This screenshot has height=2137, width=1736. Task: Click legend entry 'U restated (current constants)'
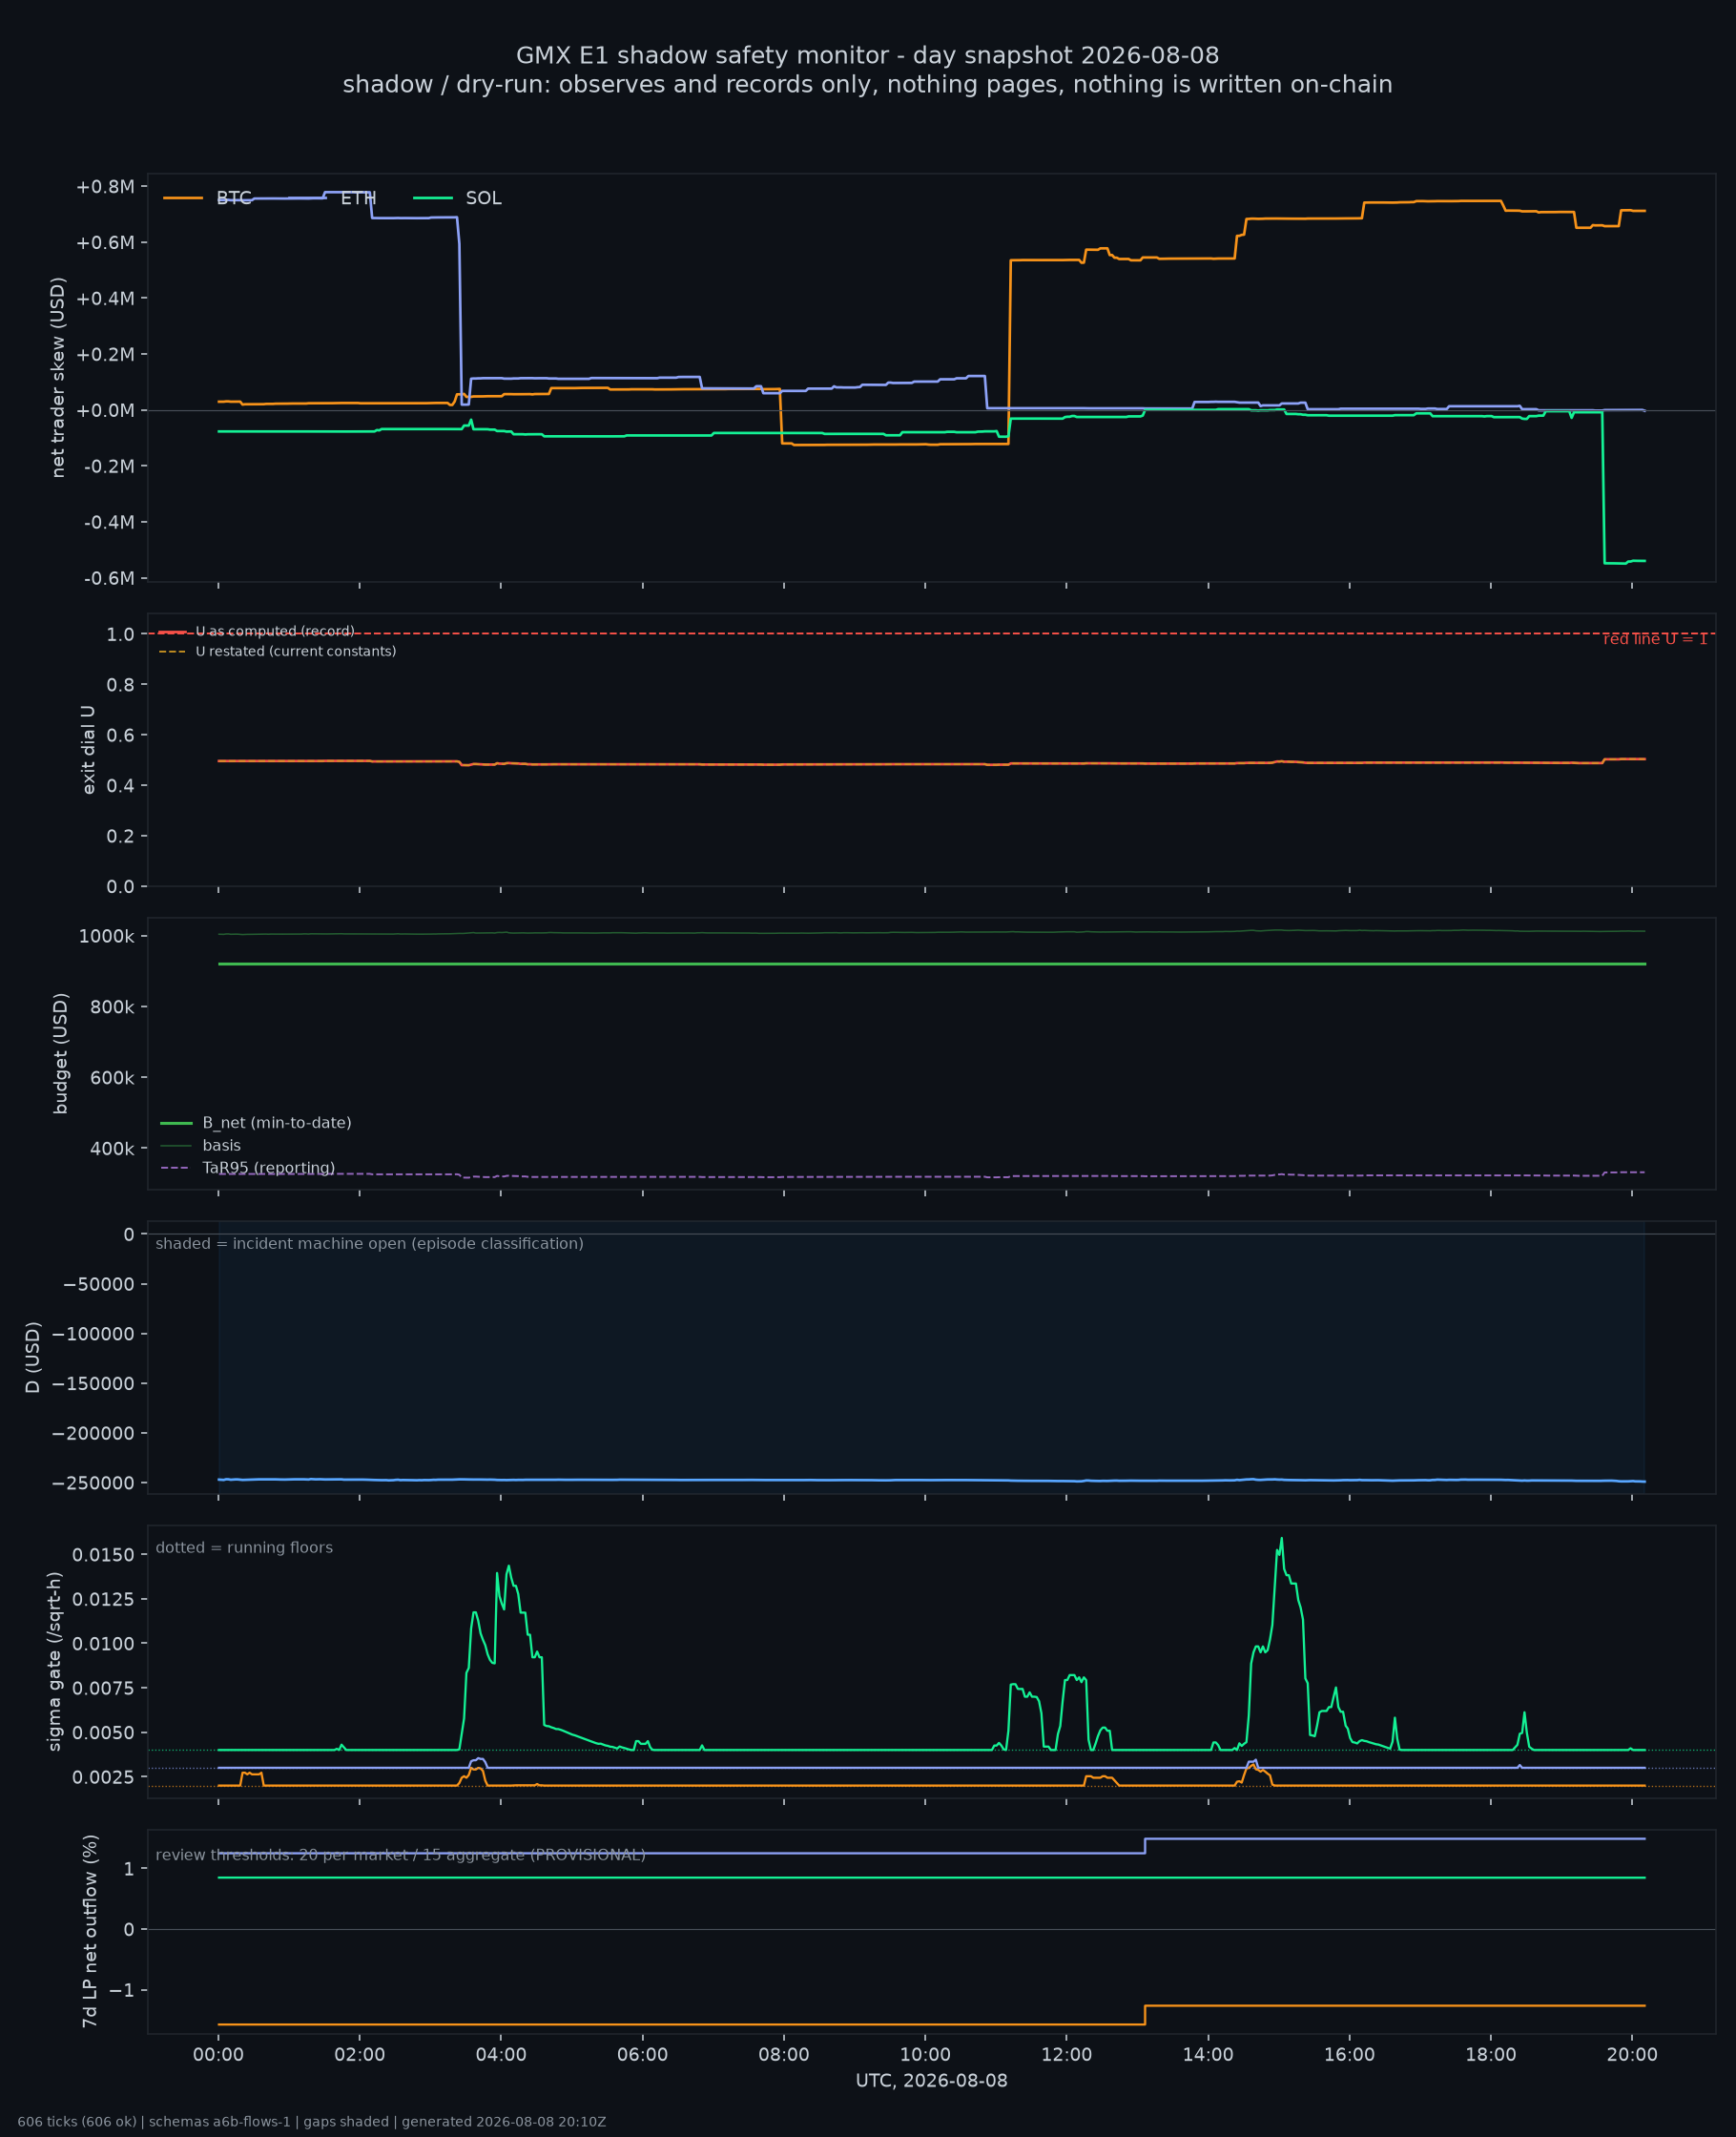coord(296,652)
